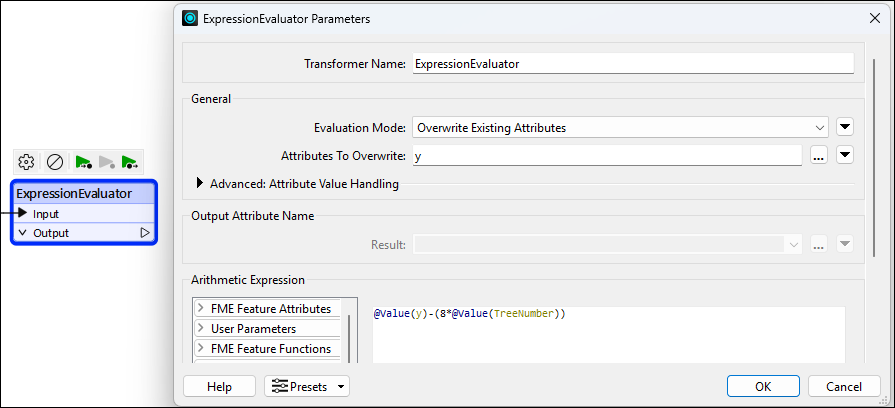Viewport: 895px width, 408px height.
Task: Click ExpressionEvaluator transformer title on canvas
Action: [x=74, y=193]
